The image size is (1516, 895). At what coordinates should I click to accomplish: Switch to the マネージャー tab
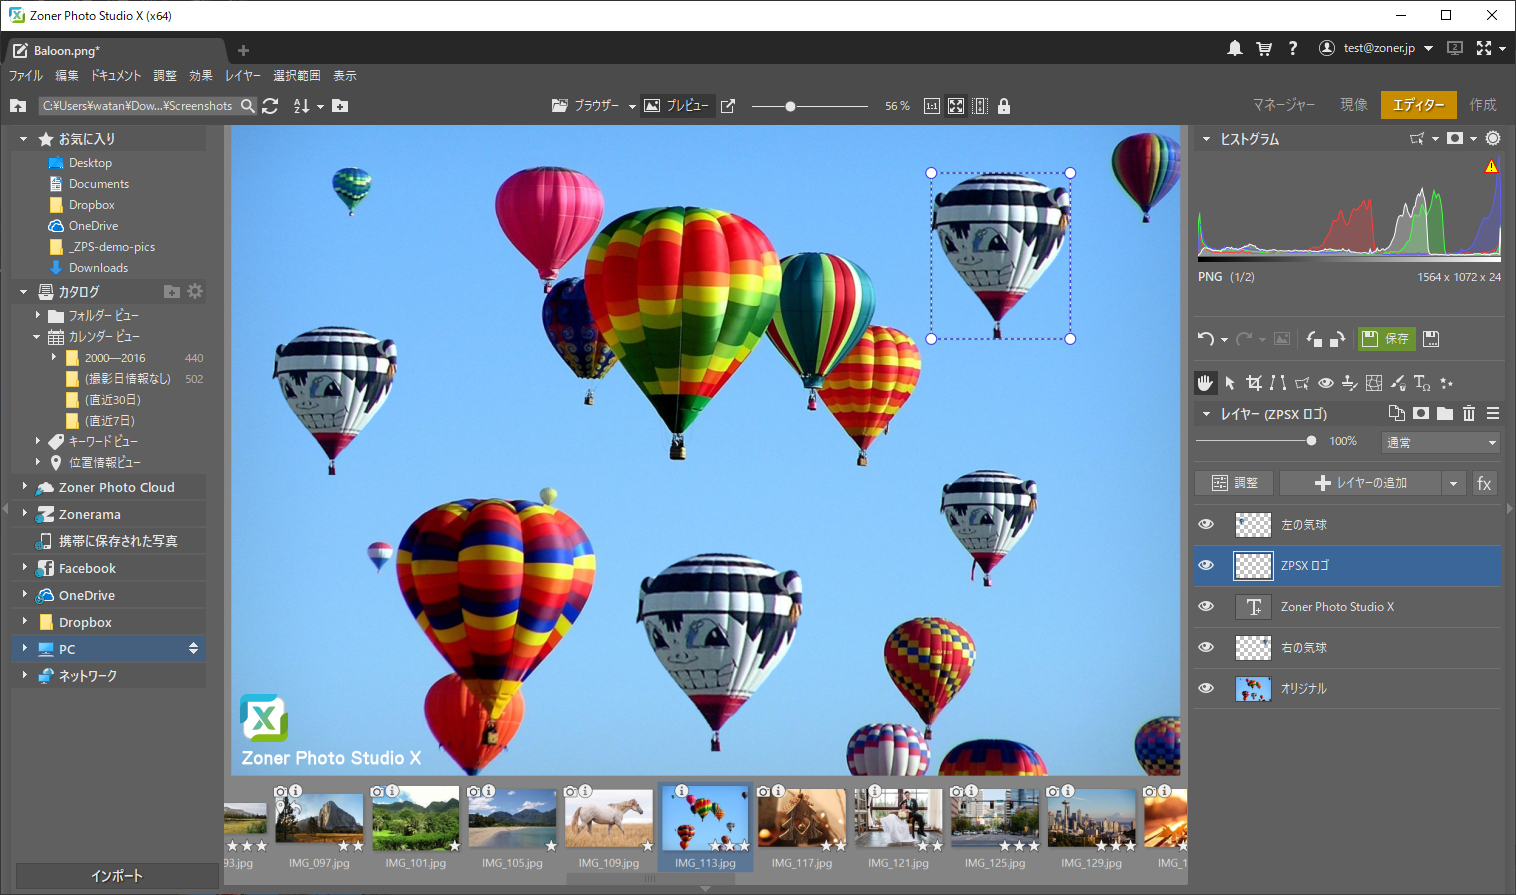point(1283,105)
